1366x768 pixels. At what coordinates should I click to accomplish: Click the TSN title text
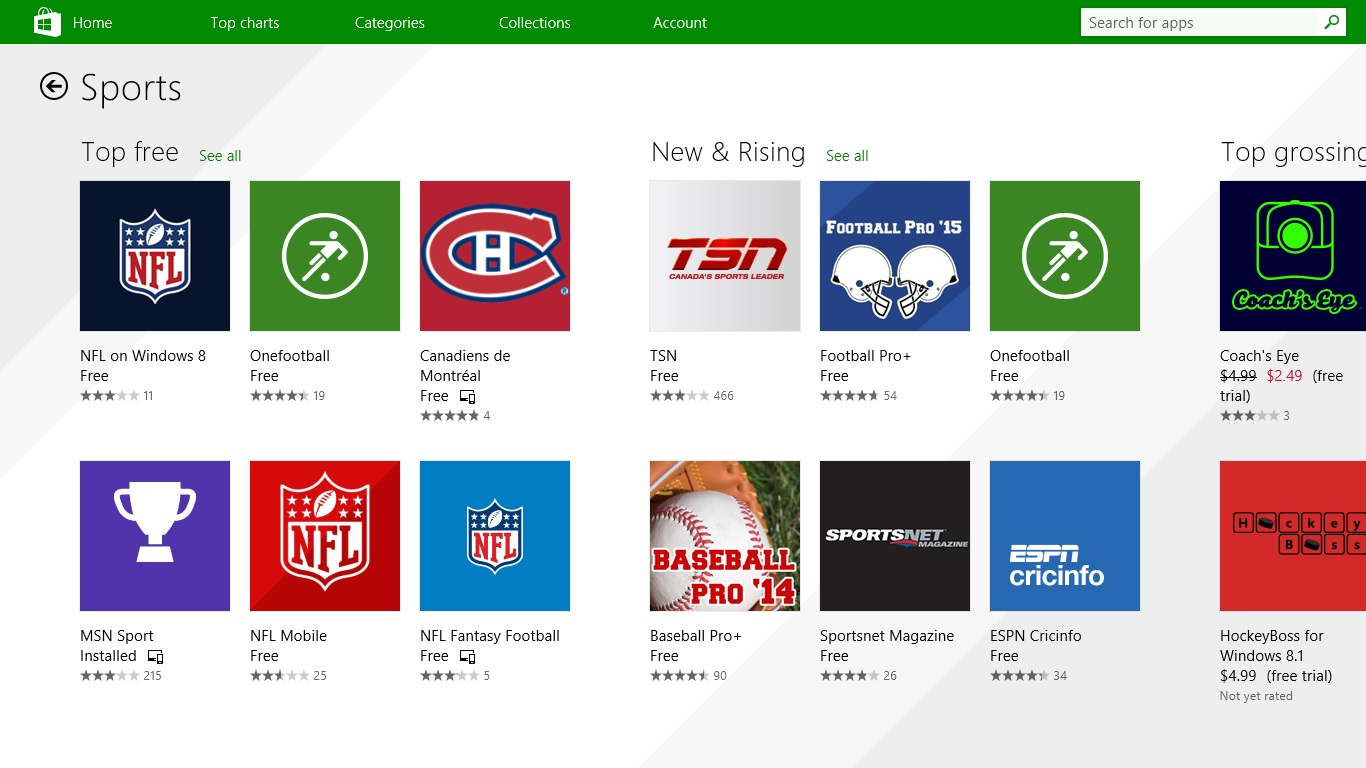[x=663, y=356]
